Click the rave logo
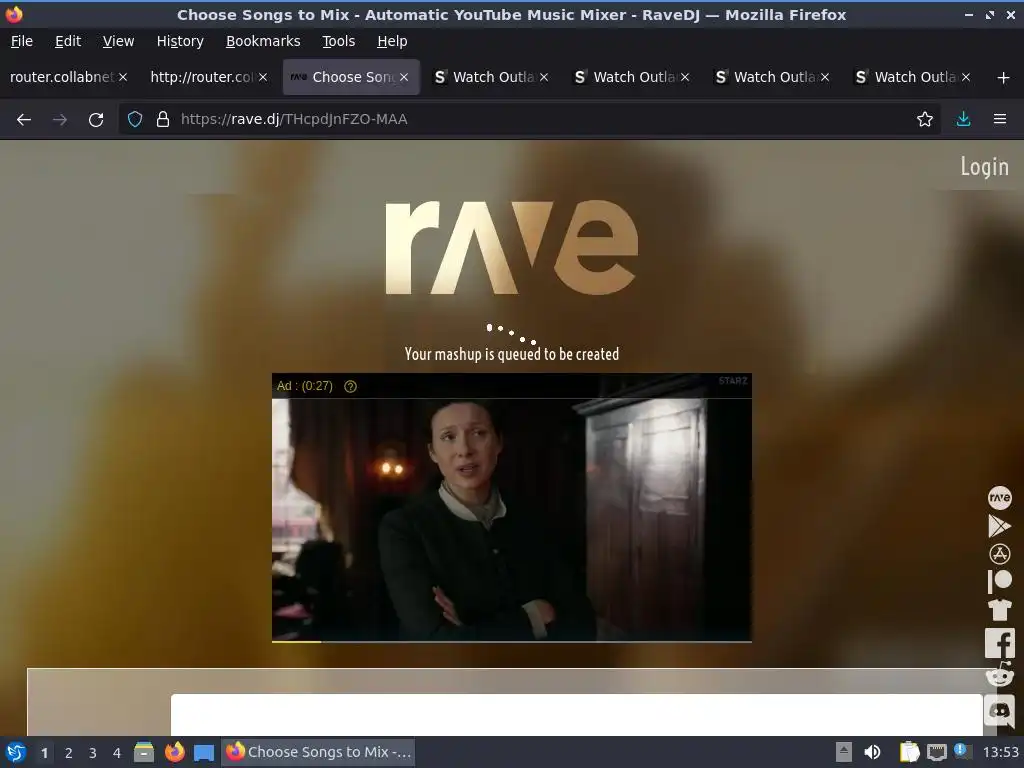 click(511, 247)
